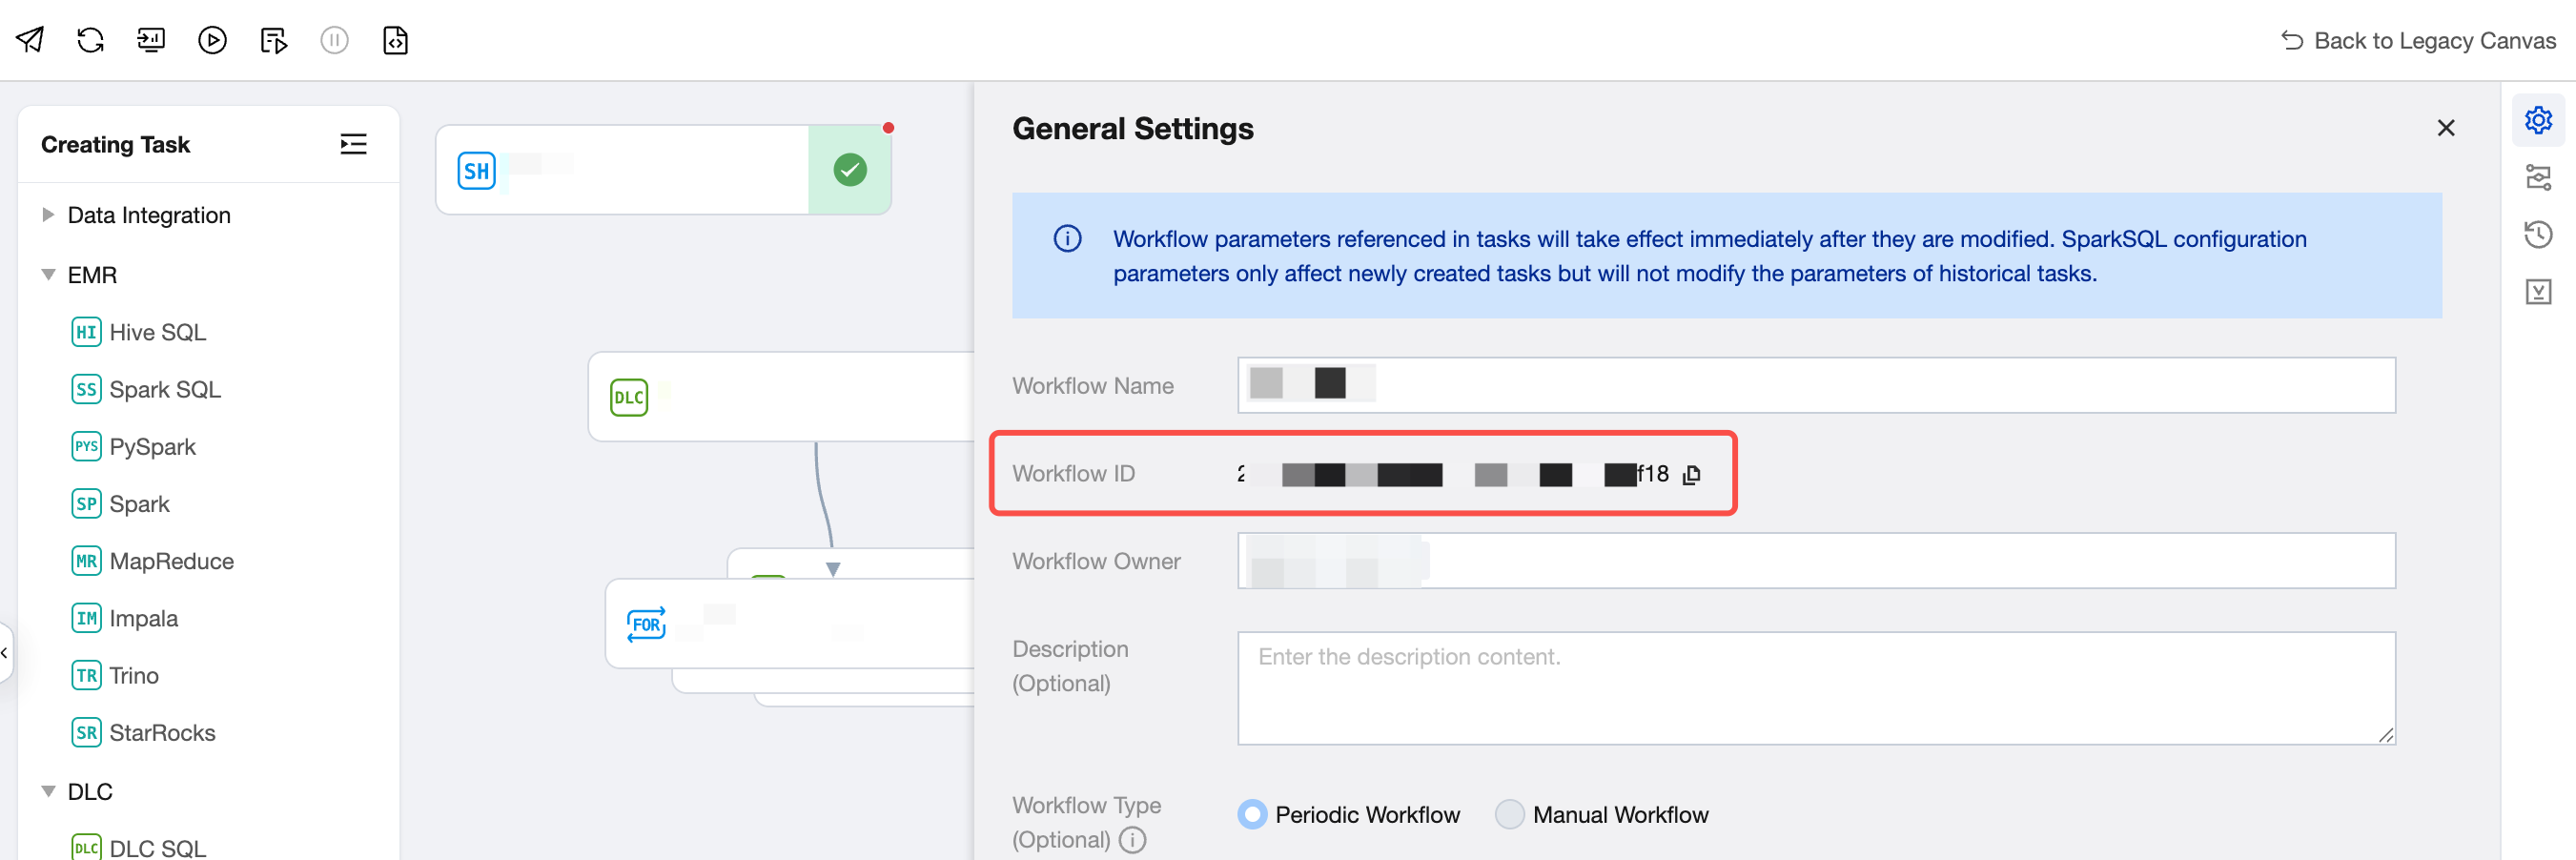Select Hive SQL task type

point(157,332)
